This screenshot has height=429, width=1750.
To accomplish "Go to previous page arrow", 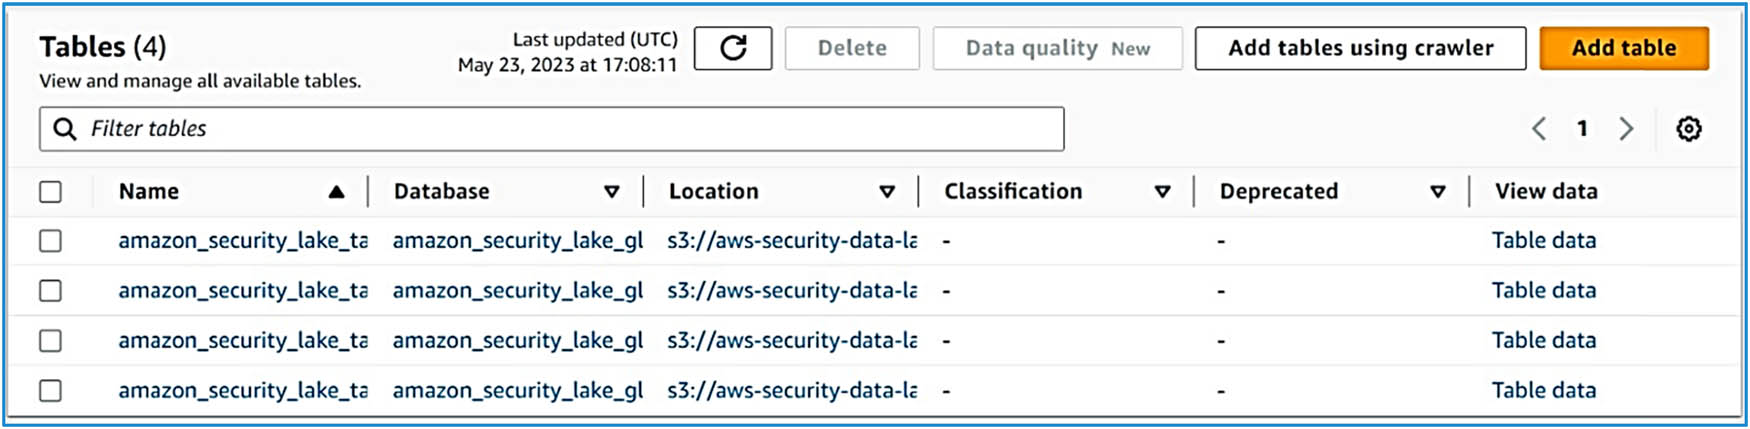I will [1539, 129].
